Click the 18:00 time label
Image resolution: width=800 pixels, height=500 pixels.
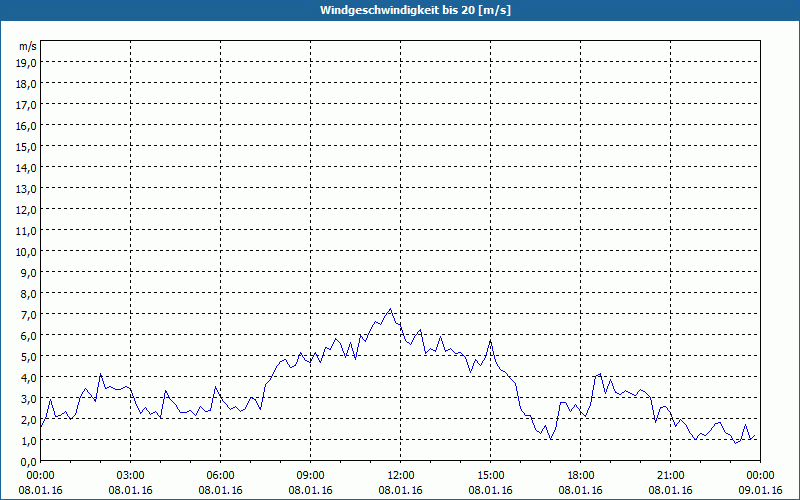[x=581, y=476]
